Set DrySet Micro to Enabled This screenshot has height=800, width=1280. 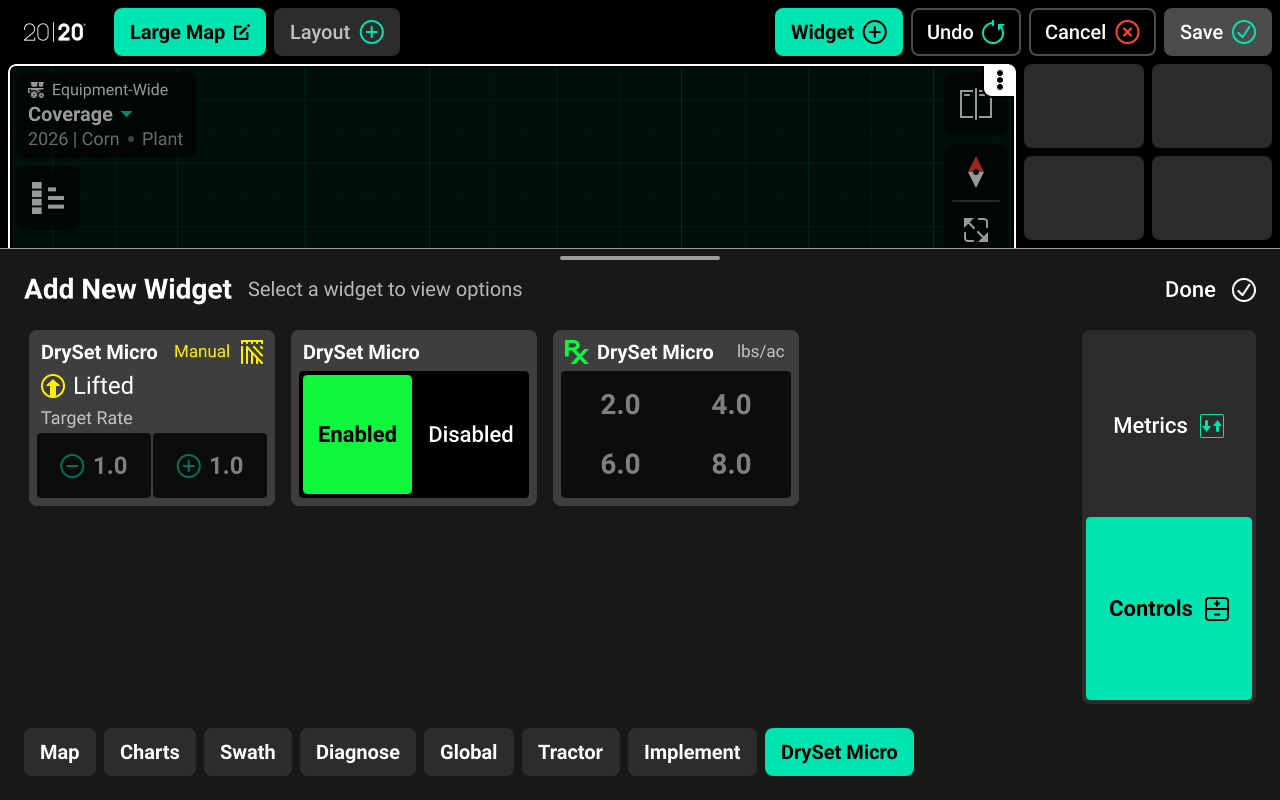coord(357,434)
